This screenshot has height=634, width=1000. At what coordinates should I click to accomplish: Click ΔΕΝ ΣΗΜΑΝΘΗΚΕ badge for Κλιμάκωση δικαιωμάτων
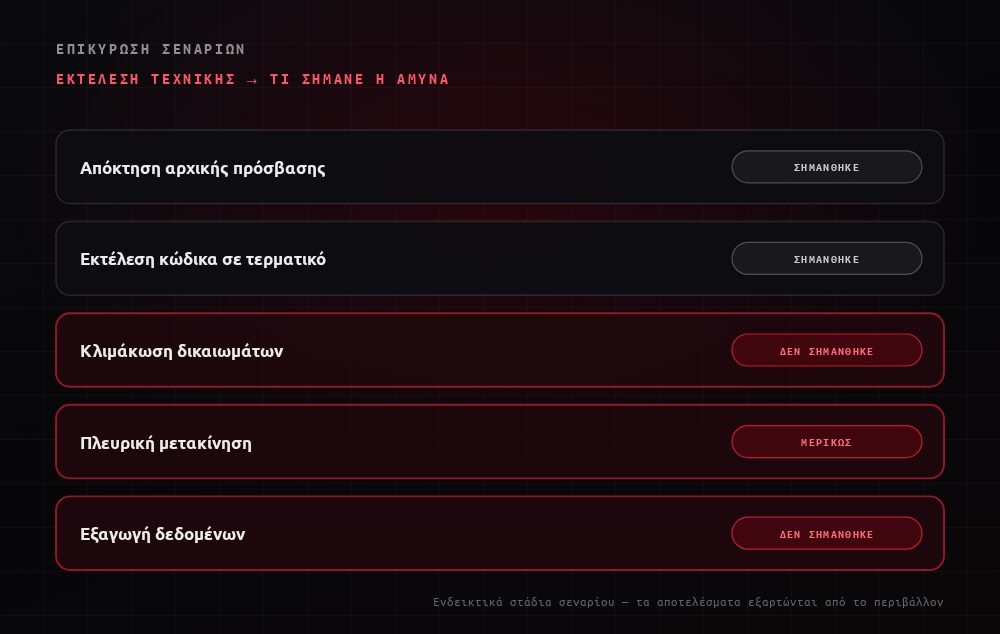tap(827, 350)
